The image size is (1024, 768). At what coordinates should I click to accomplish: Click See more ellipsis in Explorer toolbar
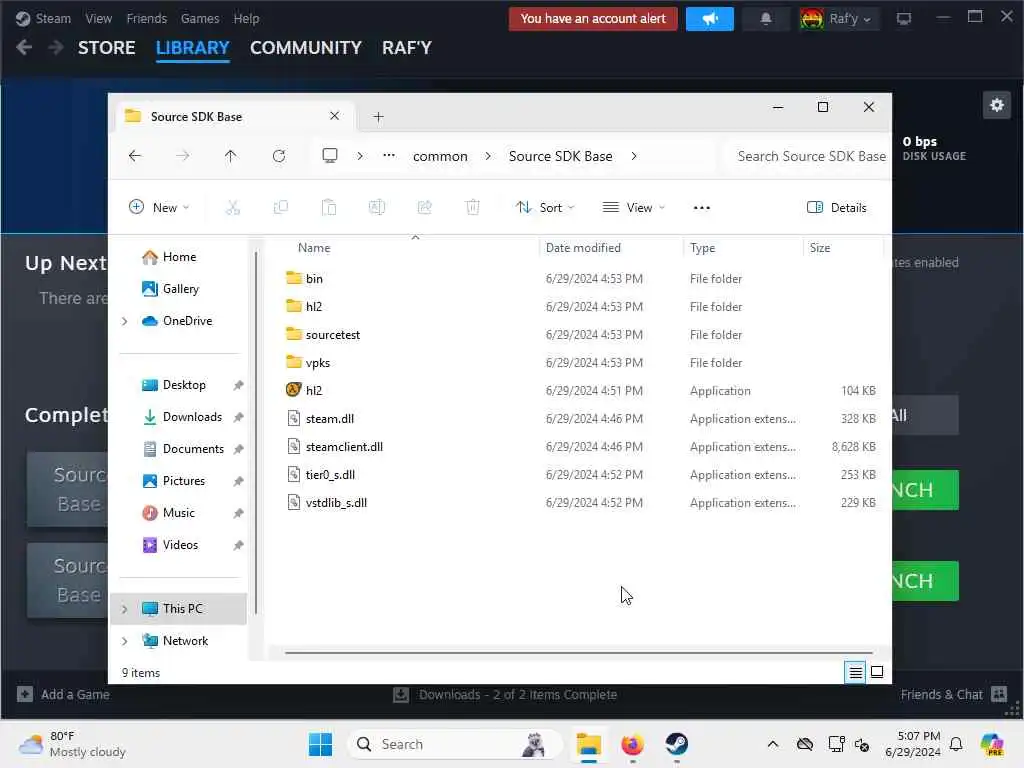pyautogui.click(x=701, y=208)
